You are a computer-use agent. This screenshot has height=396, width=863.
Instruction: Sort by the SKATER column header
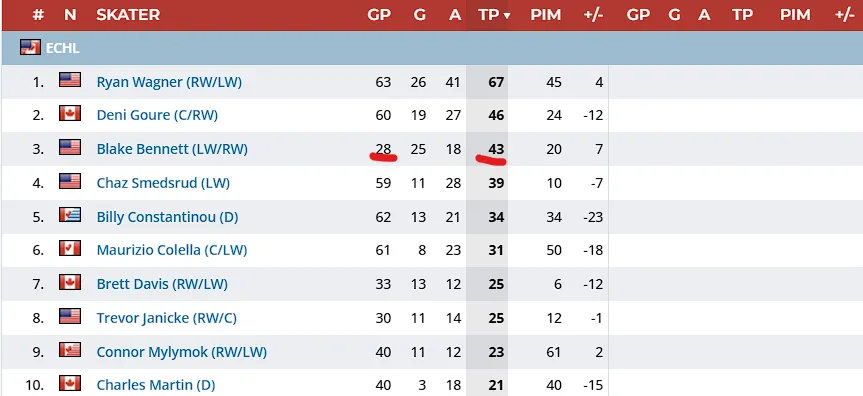[x=128, y=15]
